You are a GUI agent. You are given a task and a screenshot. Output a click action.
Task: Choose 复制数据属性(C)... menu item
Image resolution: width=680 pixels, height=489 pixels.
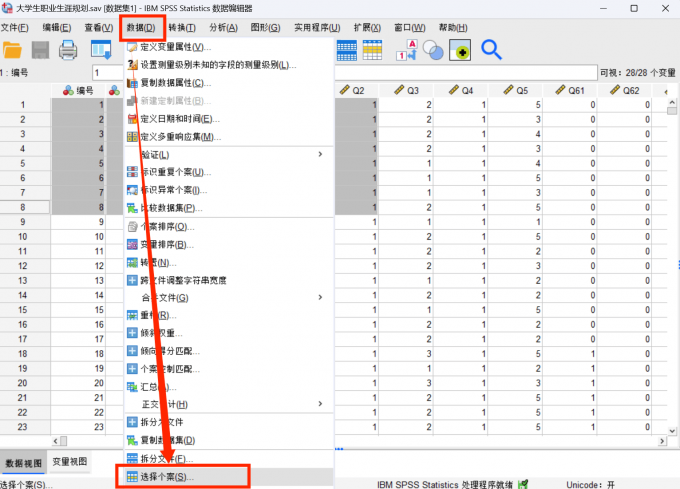(x=229, y=83)
